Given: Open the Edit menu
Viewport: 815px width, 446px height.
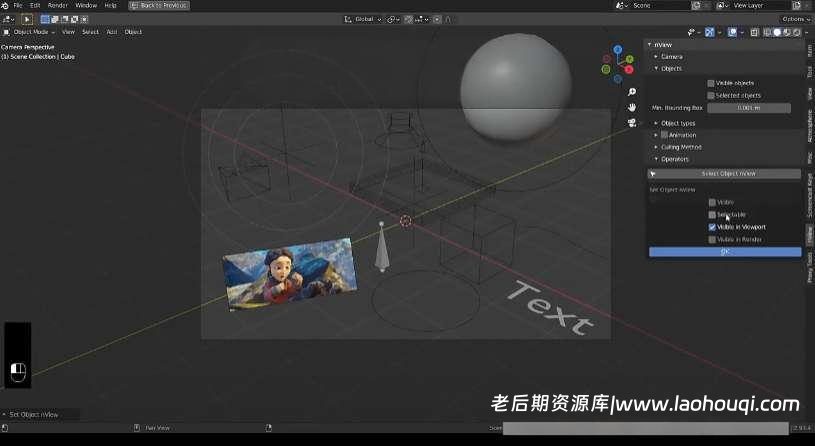Looking at the screenshot, I should 35,5.
